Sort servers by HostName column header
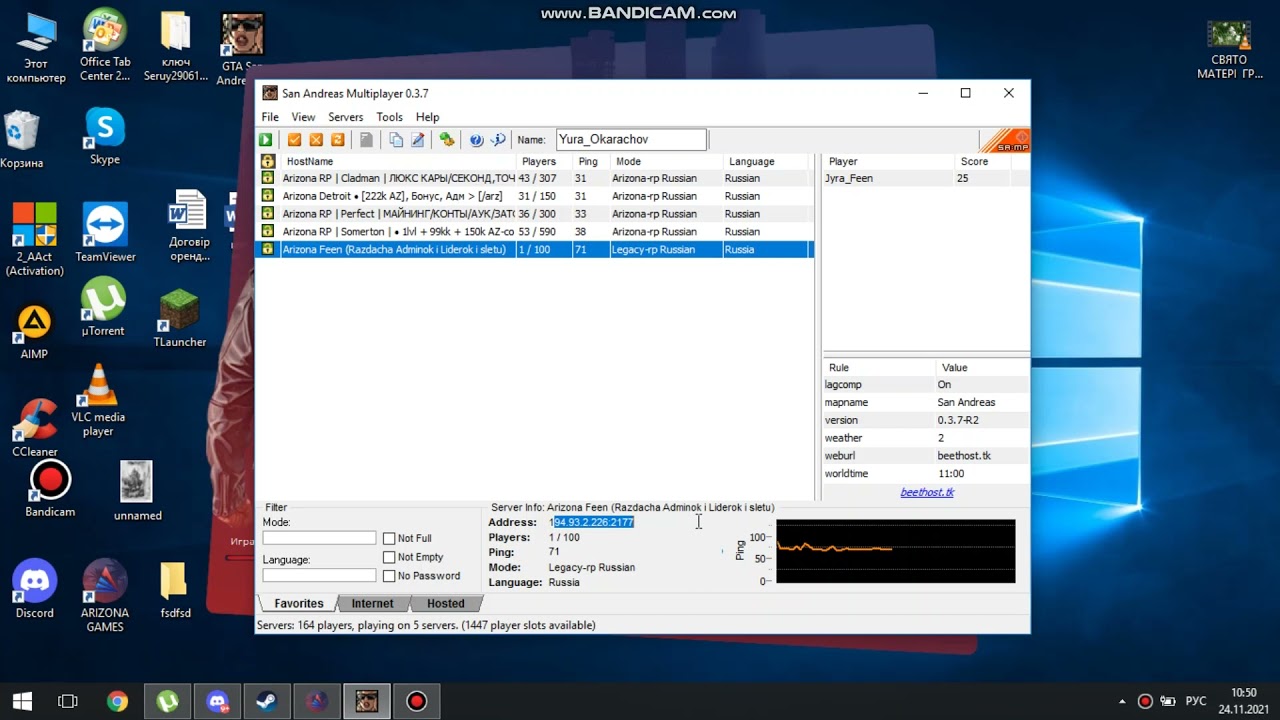Viewport: 1280px width, 720px height. click(398, 161)
